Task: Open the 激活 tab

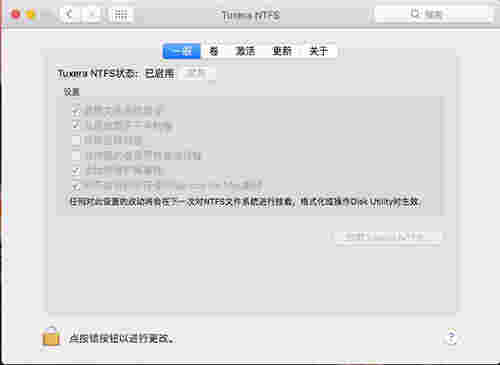Action: (x=245, y=51)
